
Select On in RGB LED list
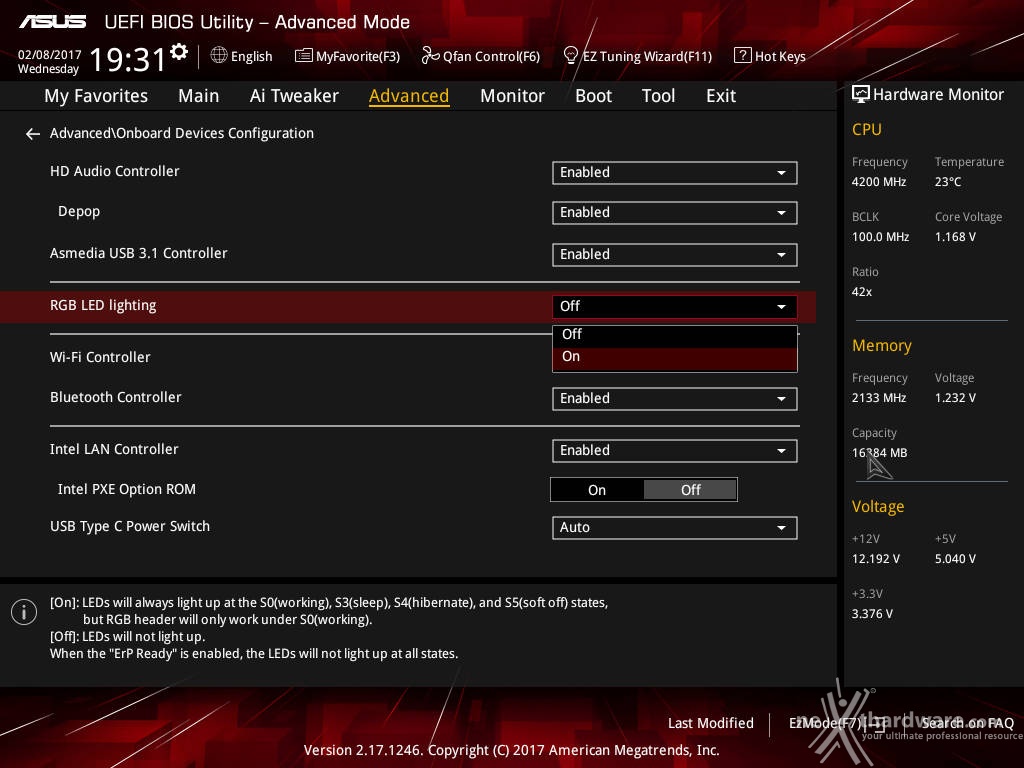[675, 357]
